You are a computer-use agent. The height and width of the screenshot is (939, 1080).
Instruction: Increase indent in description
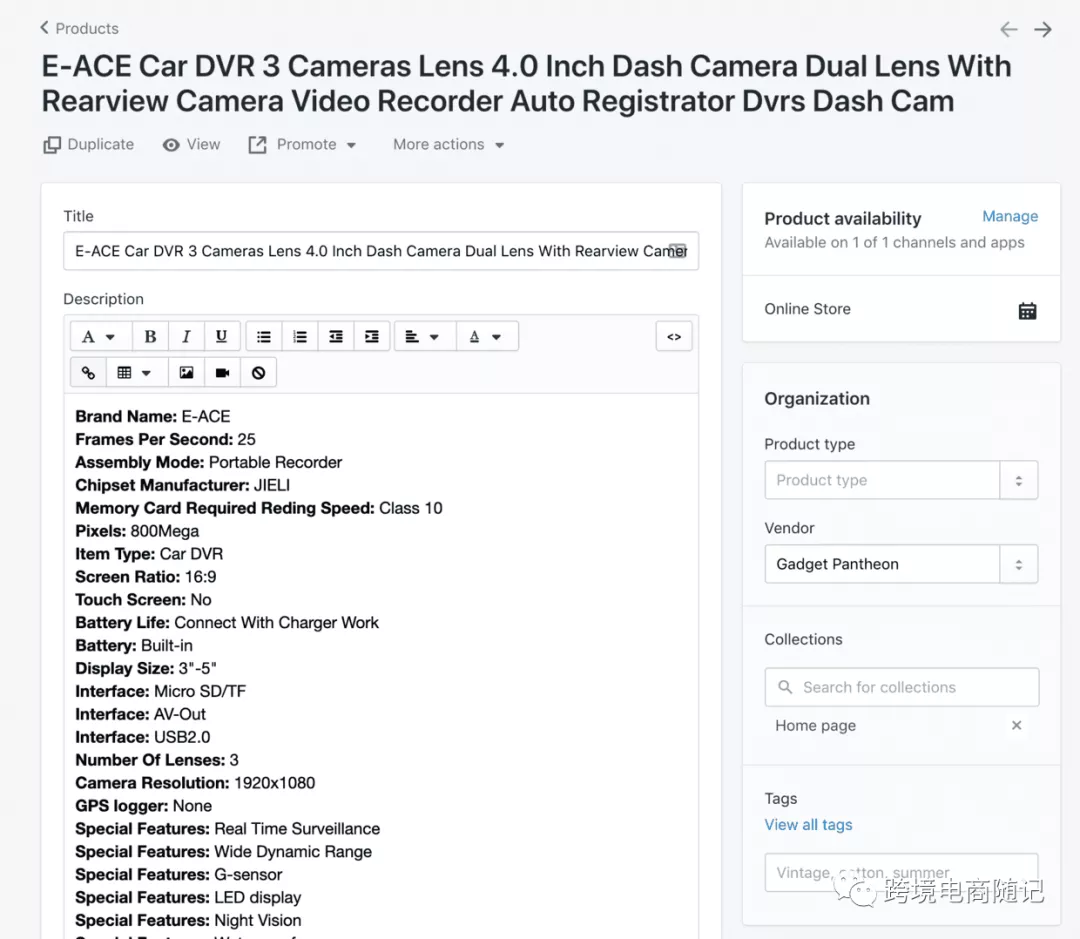(x=371, y=336)
